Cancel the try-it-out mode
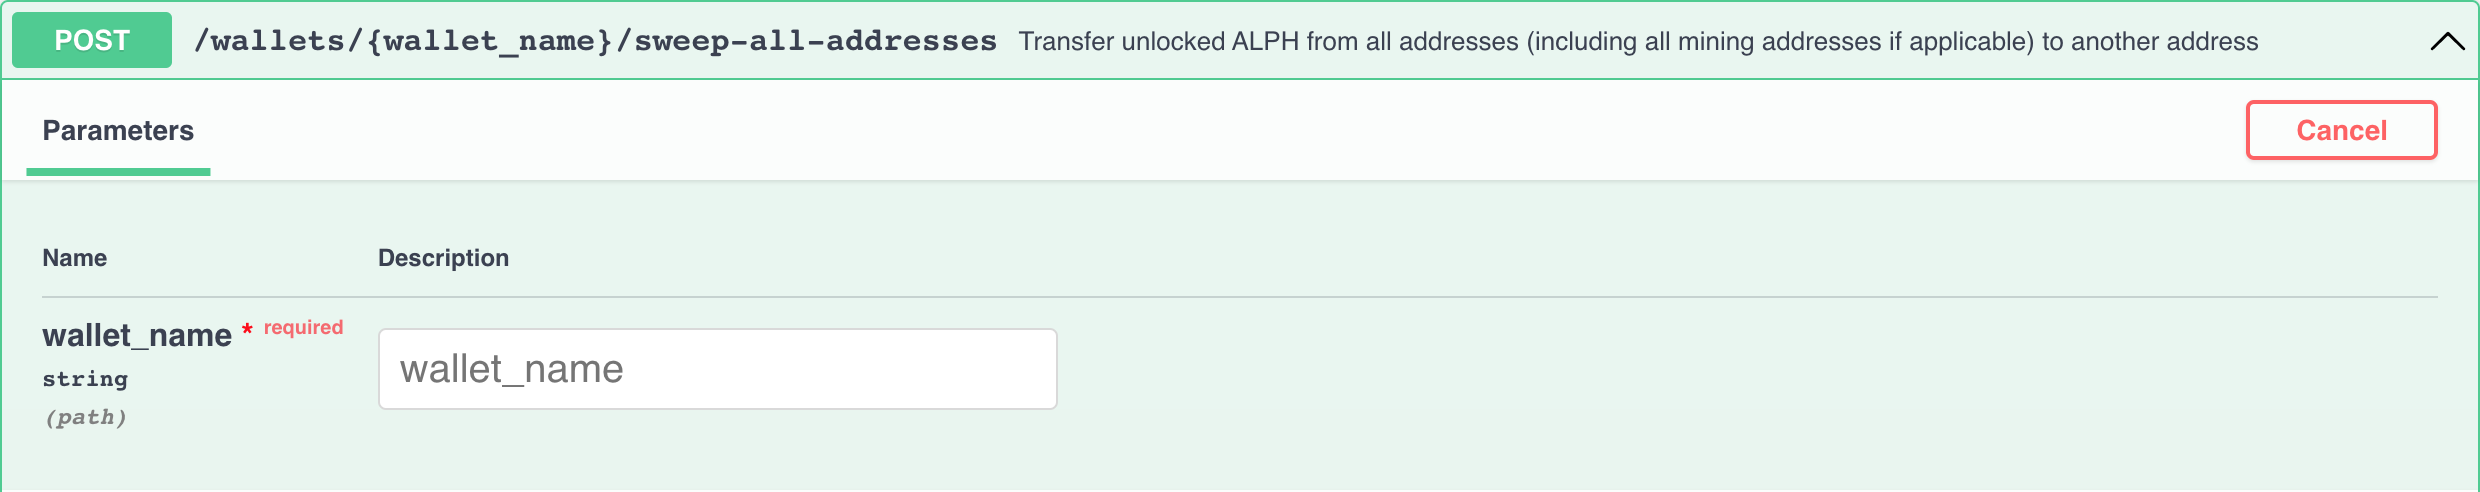Image resolution: width=2480 pixels, height=492 pixels. click(2341, 130)
